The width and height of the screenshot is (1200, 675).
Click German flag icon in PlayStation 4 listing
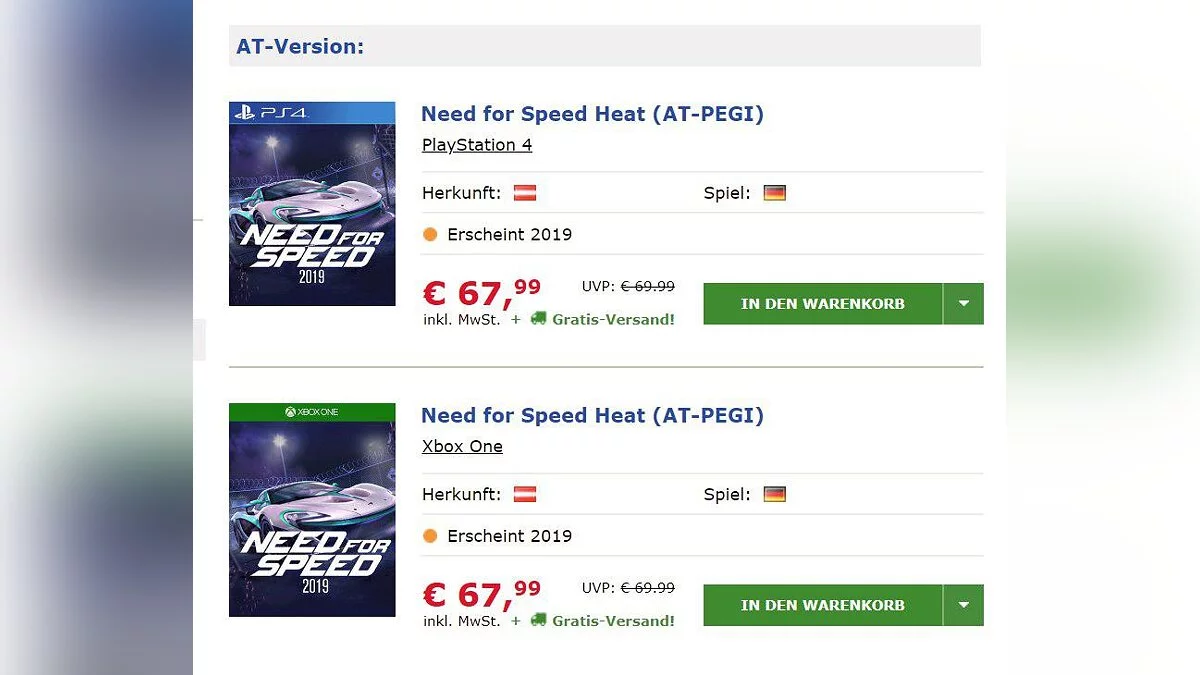tap(774, 193)
